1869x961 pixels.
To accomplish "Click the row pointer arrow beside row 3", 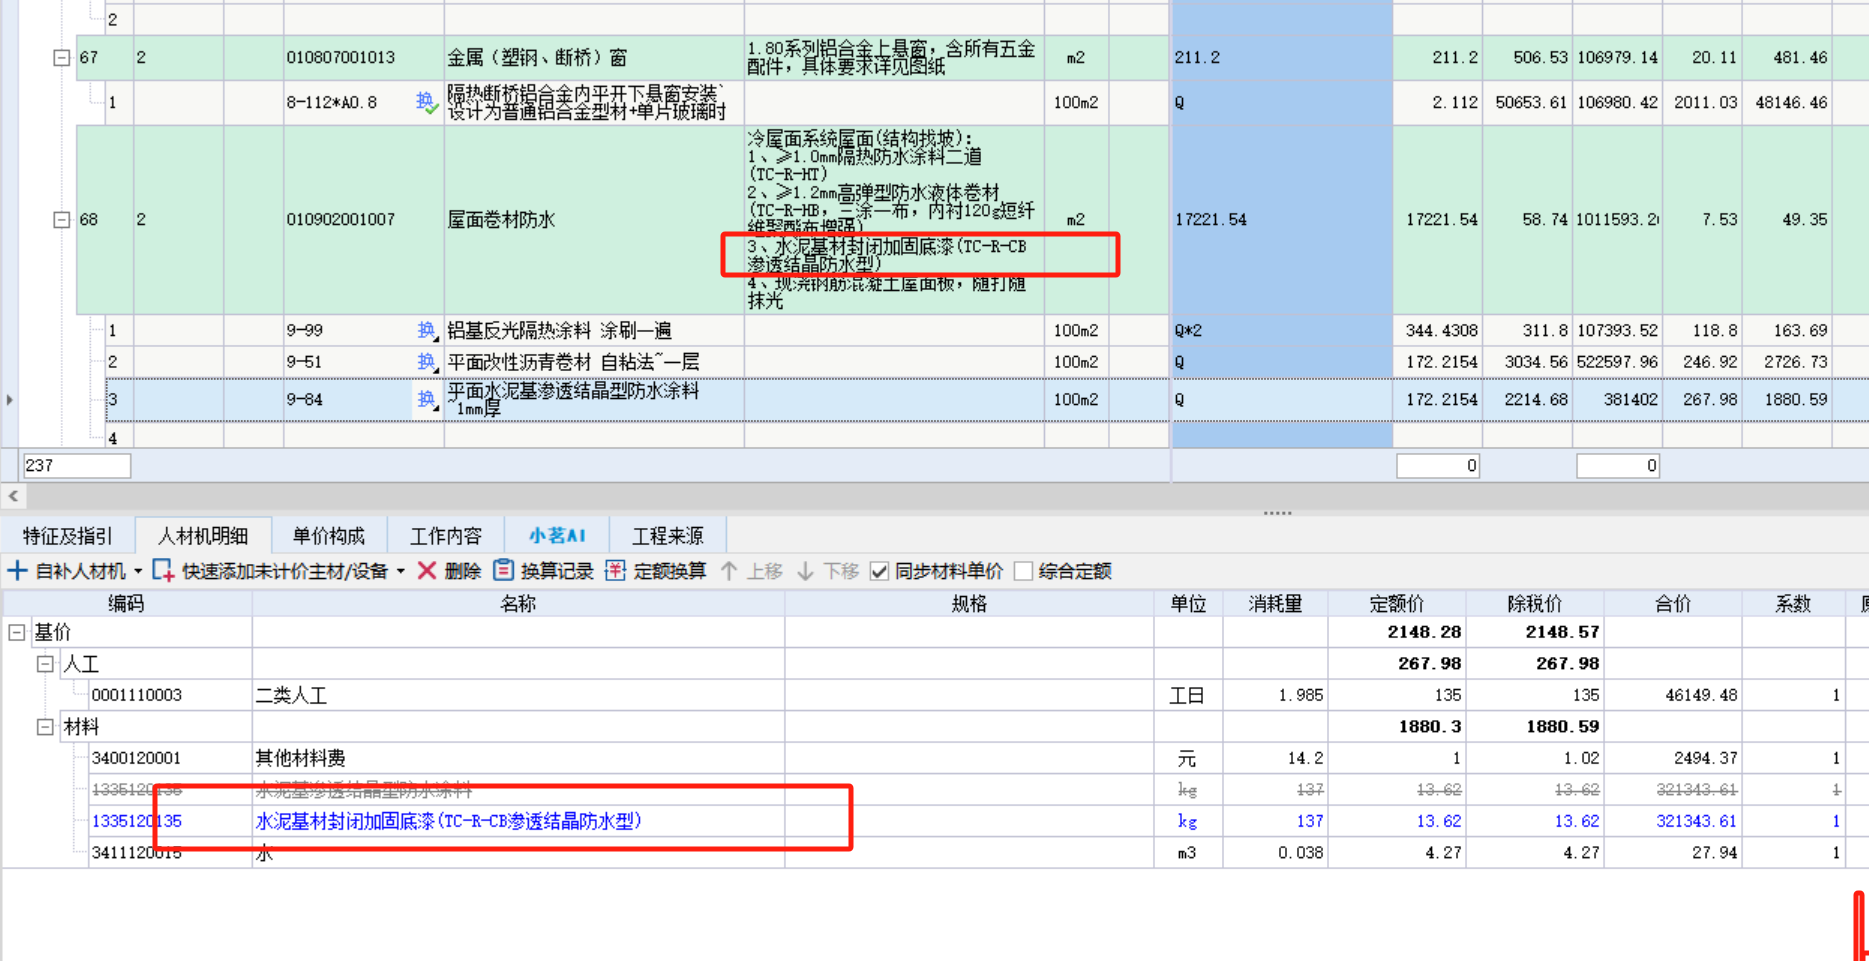I will point(10,399).
